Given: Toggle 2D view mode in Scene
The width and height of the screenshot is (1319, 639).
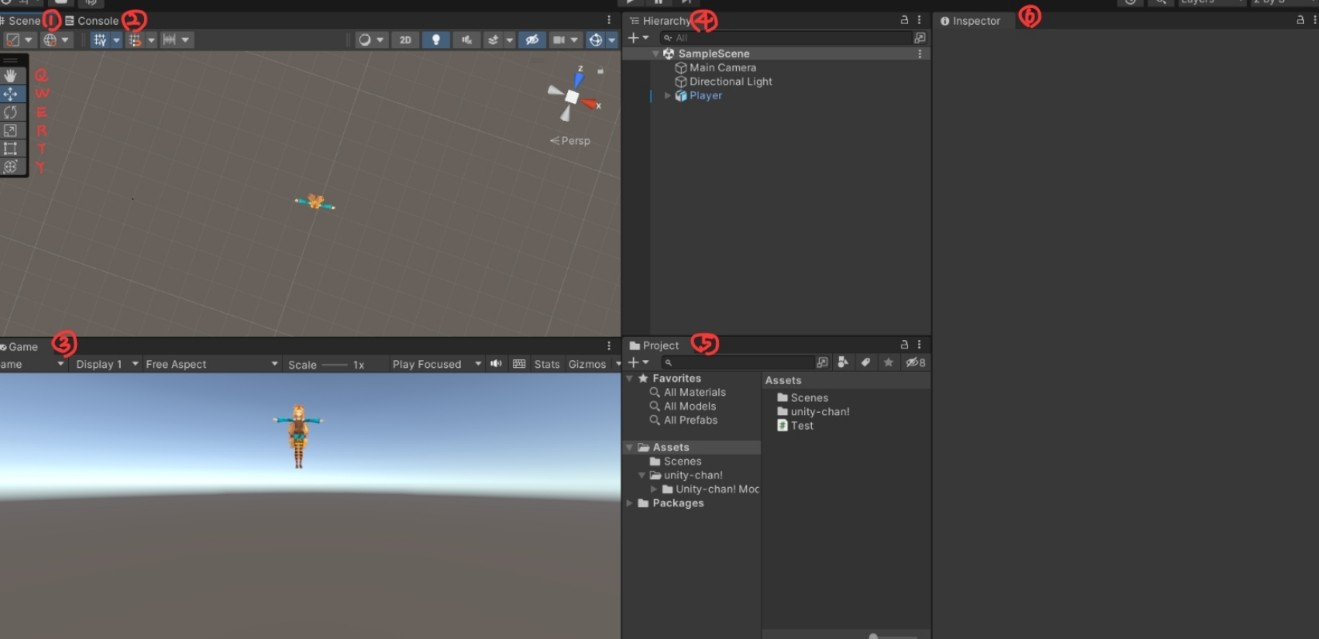Looking at the screenshot, I should pos(404,40).
